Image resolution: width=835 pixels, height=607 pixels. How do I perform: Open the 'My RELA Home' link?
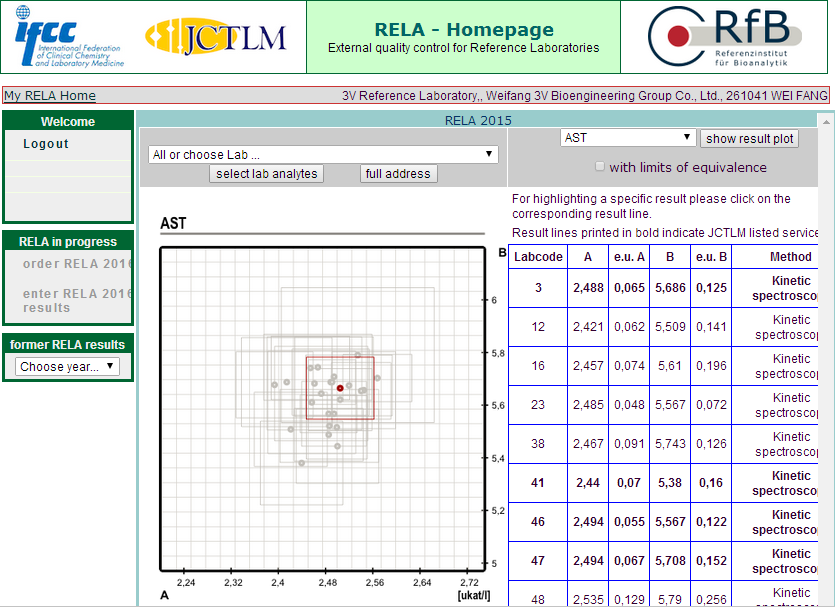pos(50,96)
